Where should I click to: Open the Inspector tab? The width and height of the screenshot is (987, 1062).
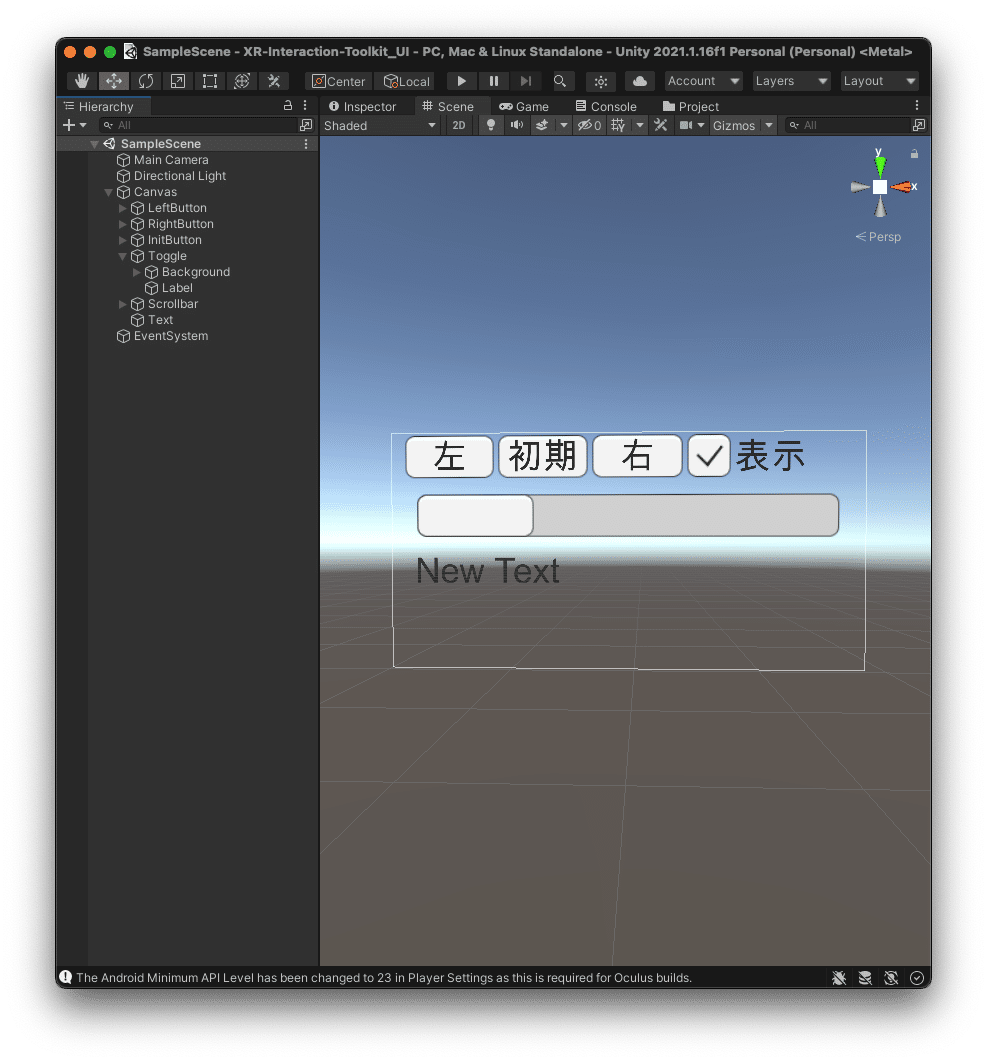[362, 106]
